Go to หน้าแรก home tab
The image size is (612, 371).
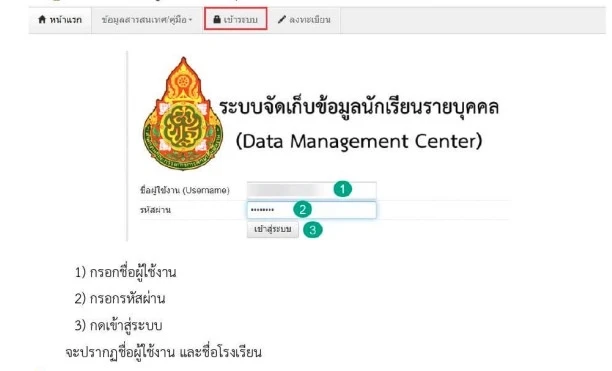click(60, 20)
